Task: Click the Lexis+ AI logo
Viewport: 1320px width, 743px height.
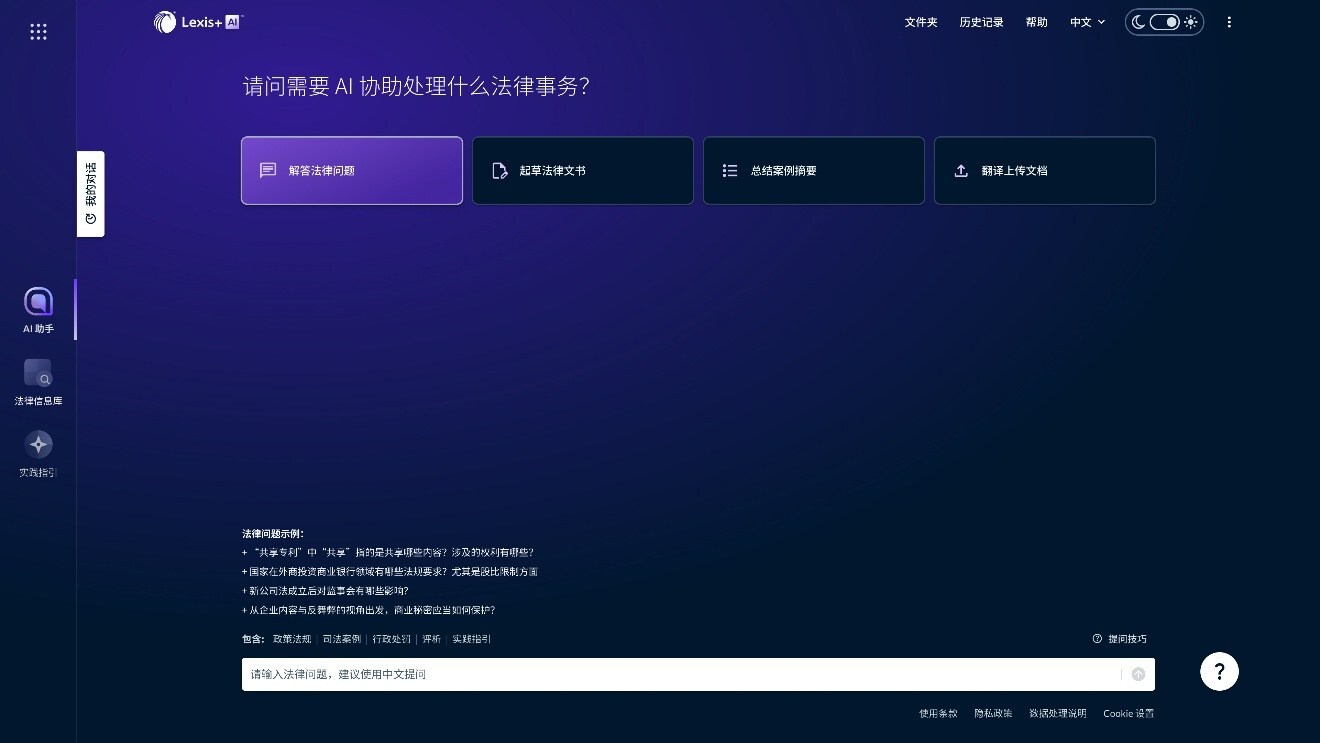Action: pyautogui.click(x=196, y=21)
